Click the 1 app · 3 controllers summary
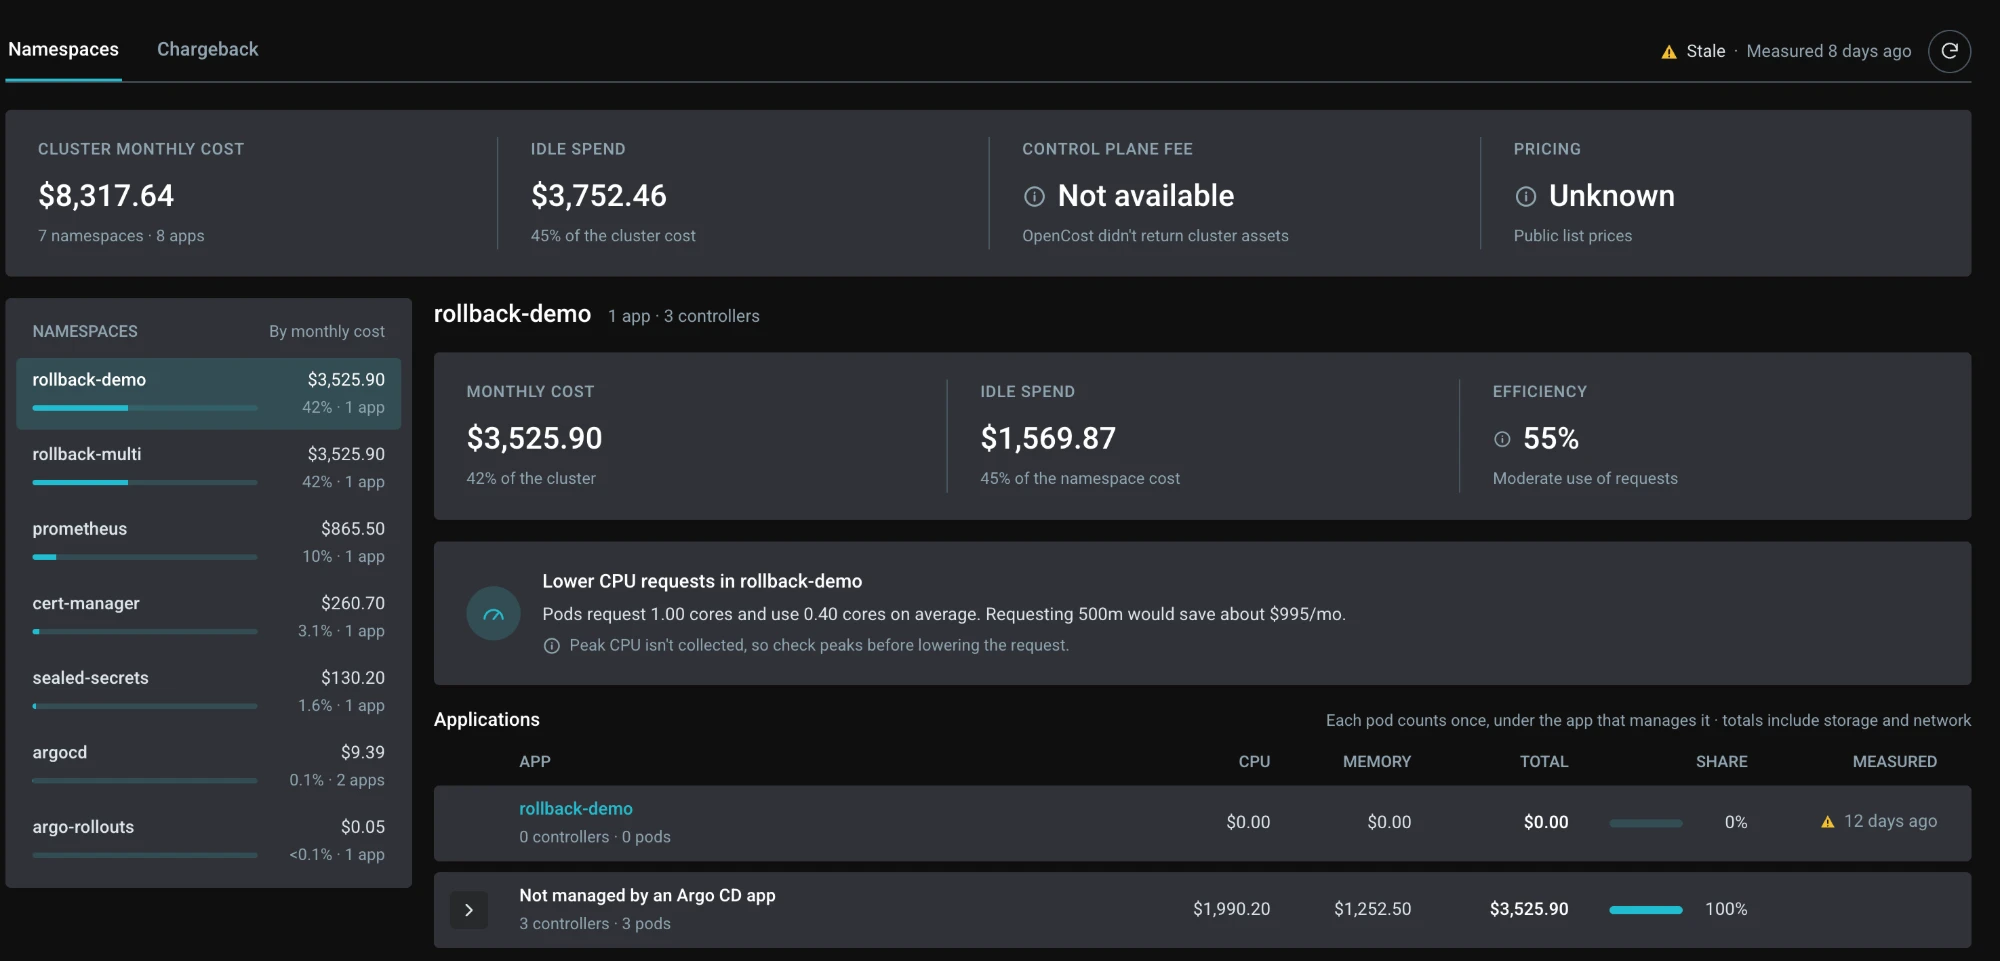 (684, 316)
